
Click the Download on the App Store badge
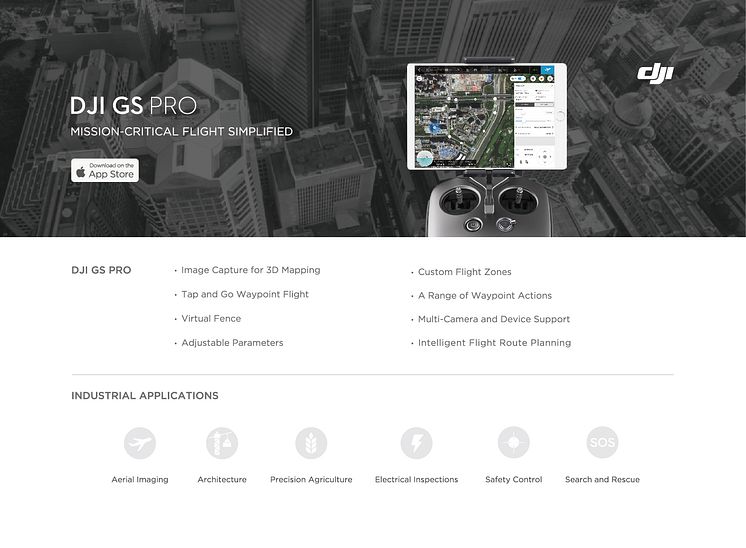[105, 170]
